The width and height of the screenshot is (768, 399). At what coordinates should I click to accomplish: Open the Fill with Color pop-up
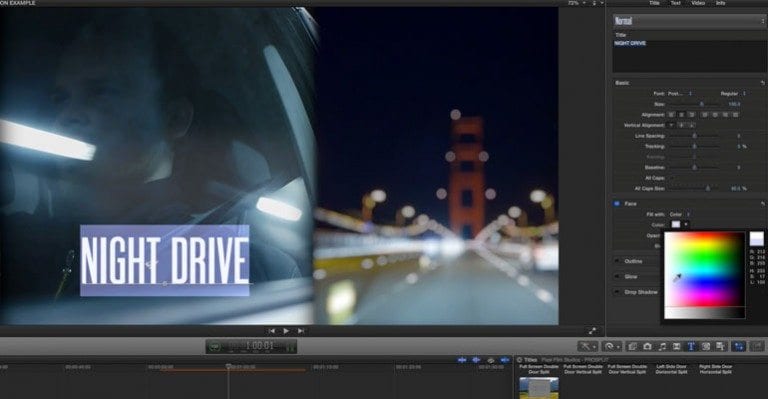coord(680,214)
